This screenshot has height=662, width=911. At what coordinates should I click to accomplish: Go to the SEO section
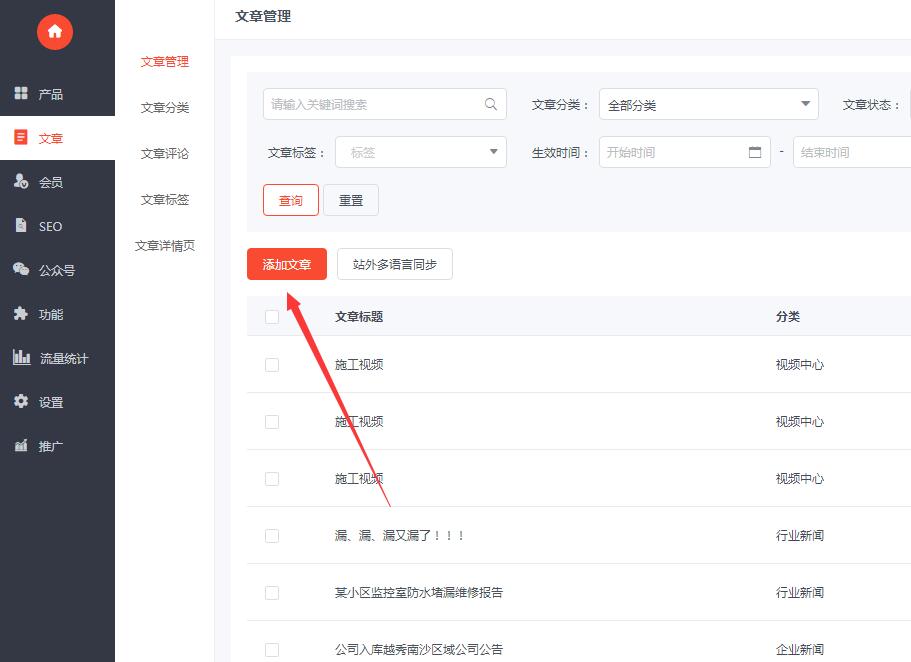[x=50, y=226]
